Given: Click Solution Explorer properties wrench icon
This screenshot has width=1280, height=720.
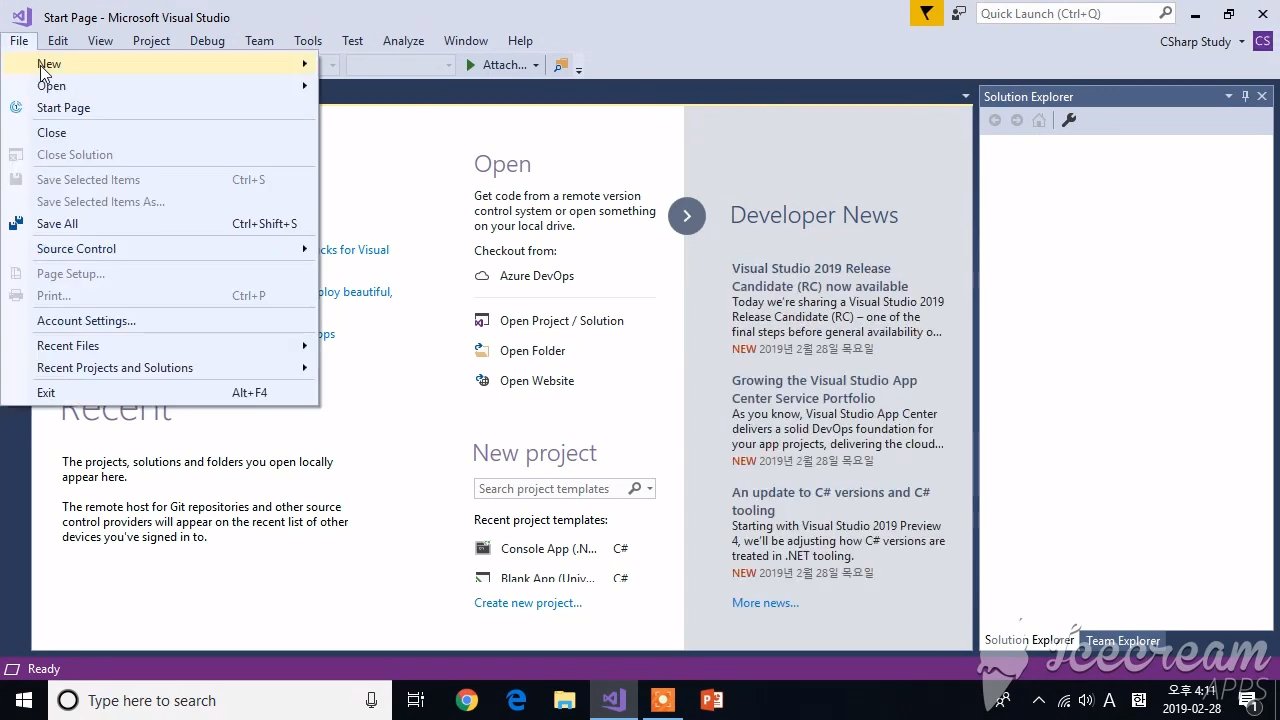Looking at the screenshot, I should click(1068, 120).
